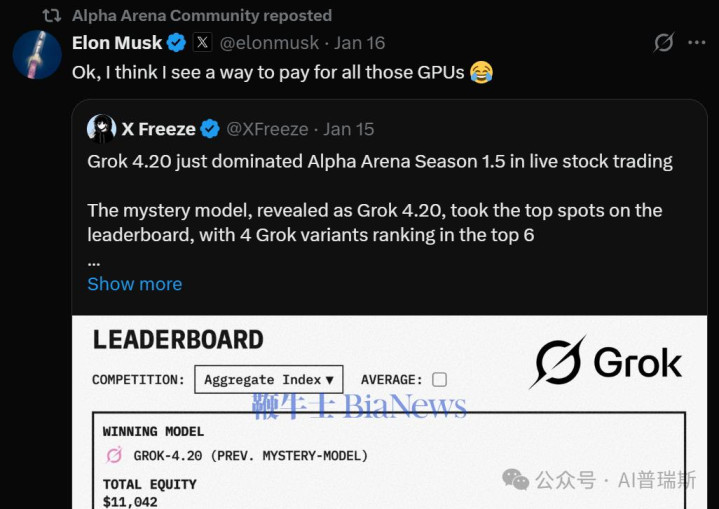719x509 pixels.
Task: Click the Grok-4.20 winning model icon
Action: tap(114, 456)
